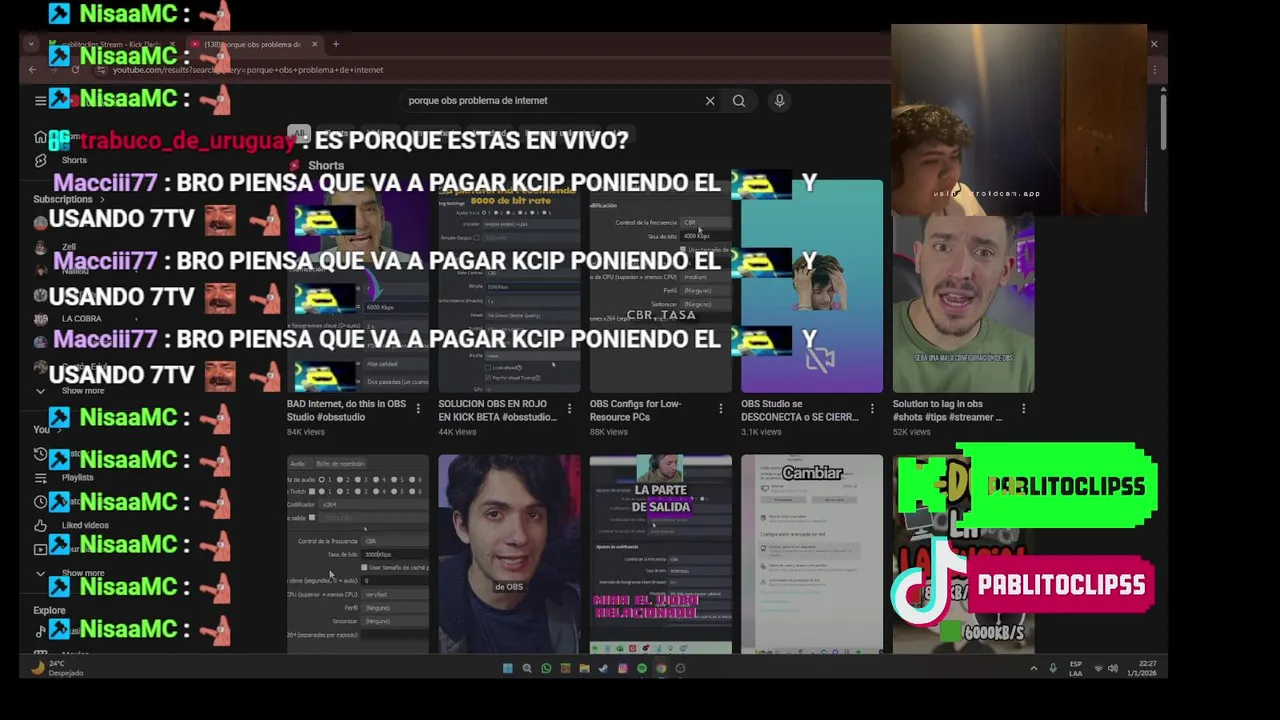The height and width of the screenshot is (720, 1280).
Task: Go to YouTube Home sidebar icon
Action: 40,138
